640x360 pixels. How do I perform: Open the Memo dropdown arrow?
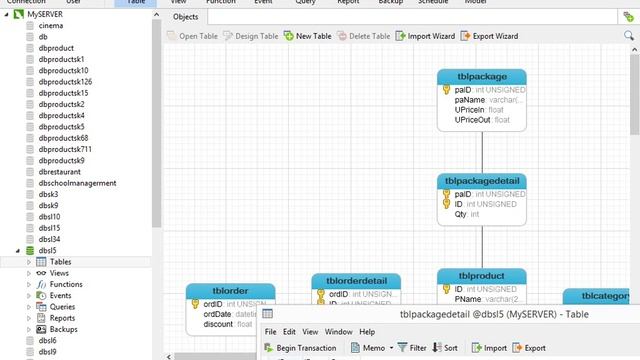pos(391,348)
